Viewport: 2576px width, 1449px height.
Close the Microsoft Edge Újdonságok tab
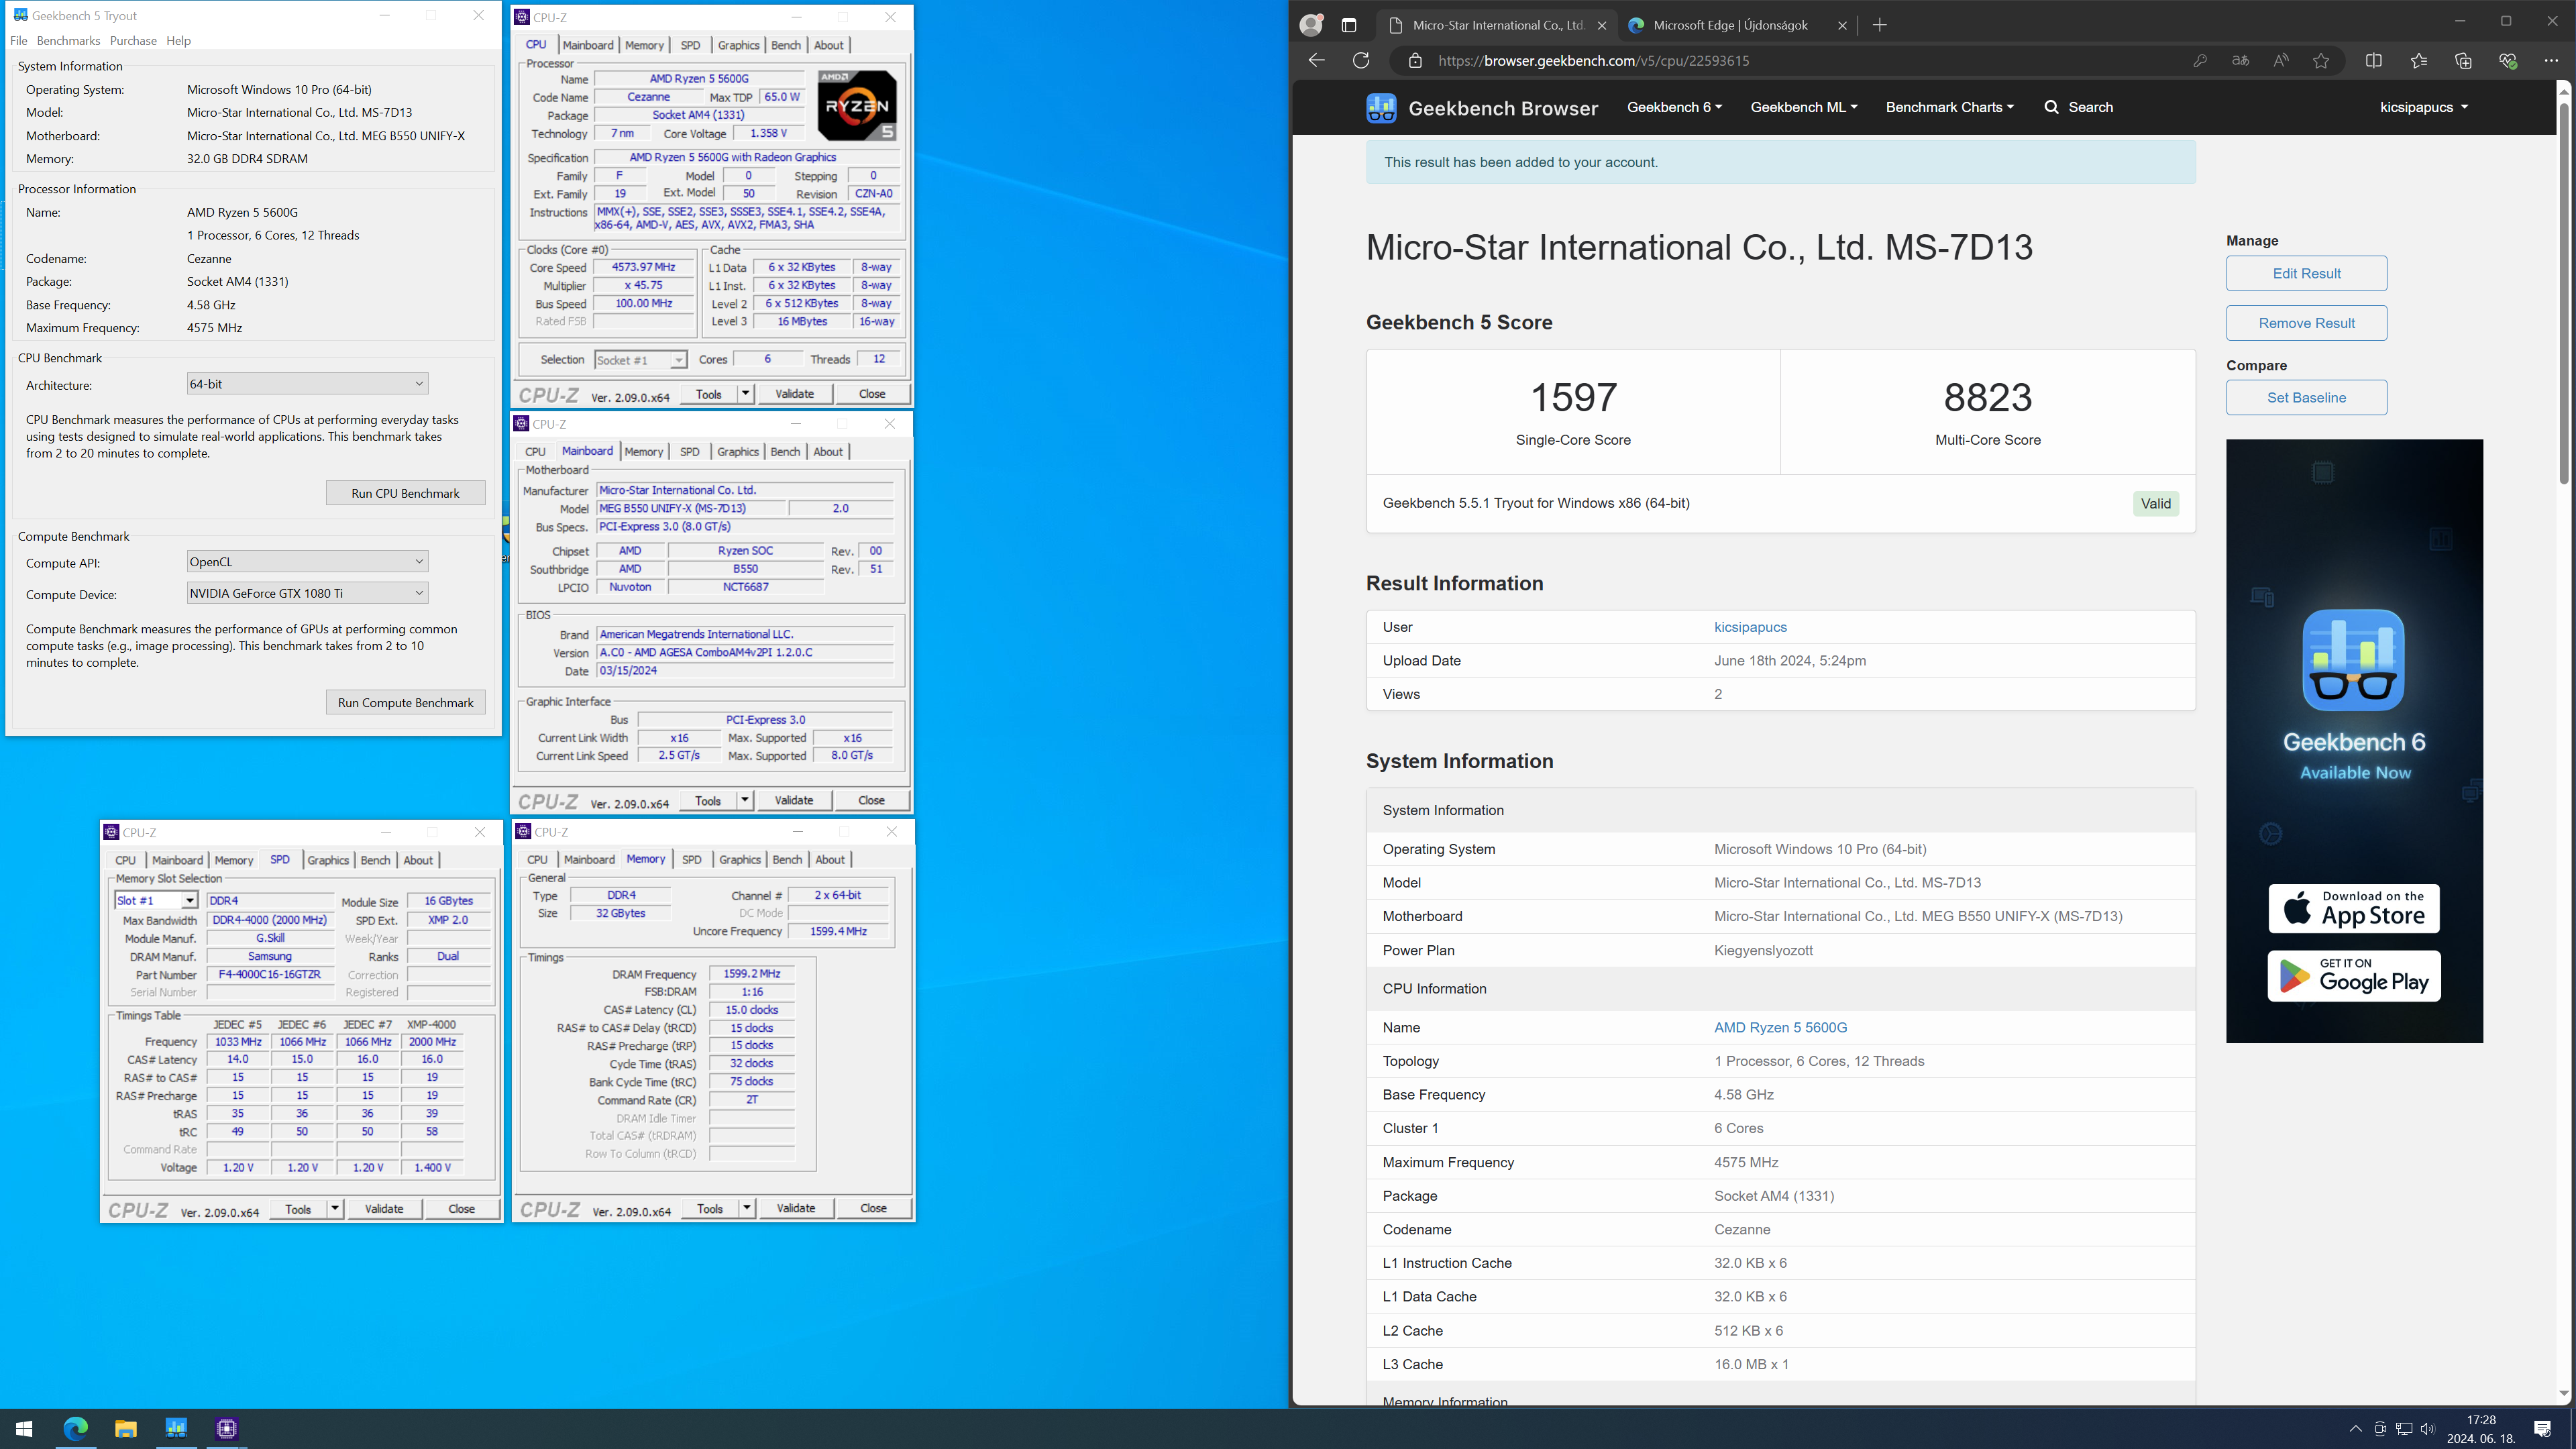(x=1843, y=25)
